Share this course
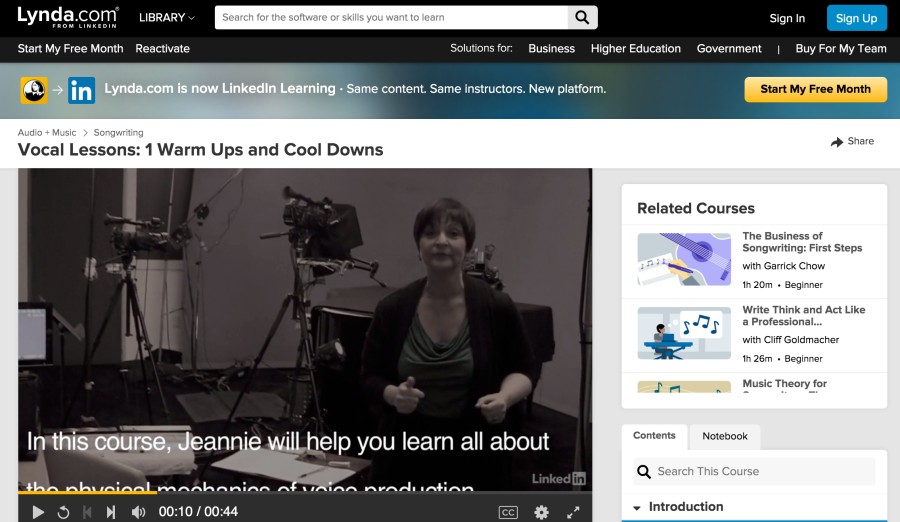This screenshot has height=522, width=900. point(852,142)
